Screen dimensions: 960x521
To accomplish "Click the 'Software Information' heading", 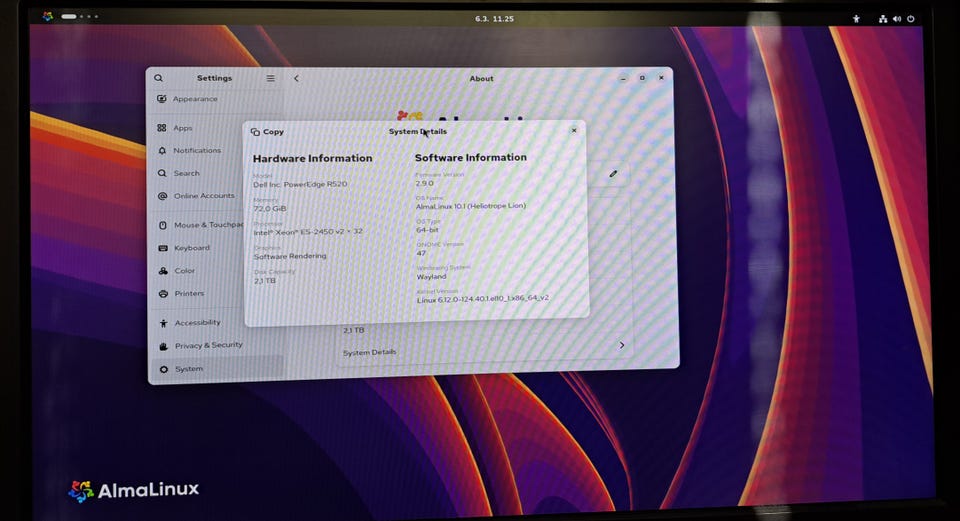I will [x=471, y=158].
